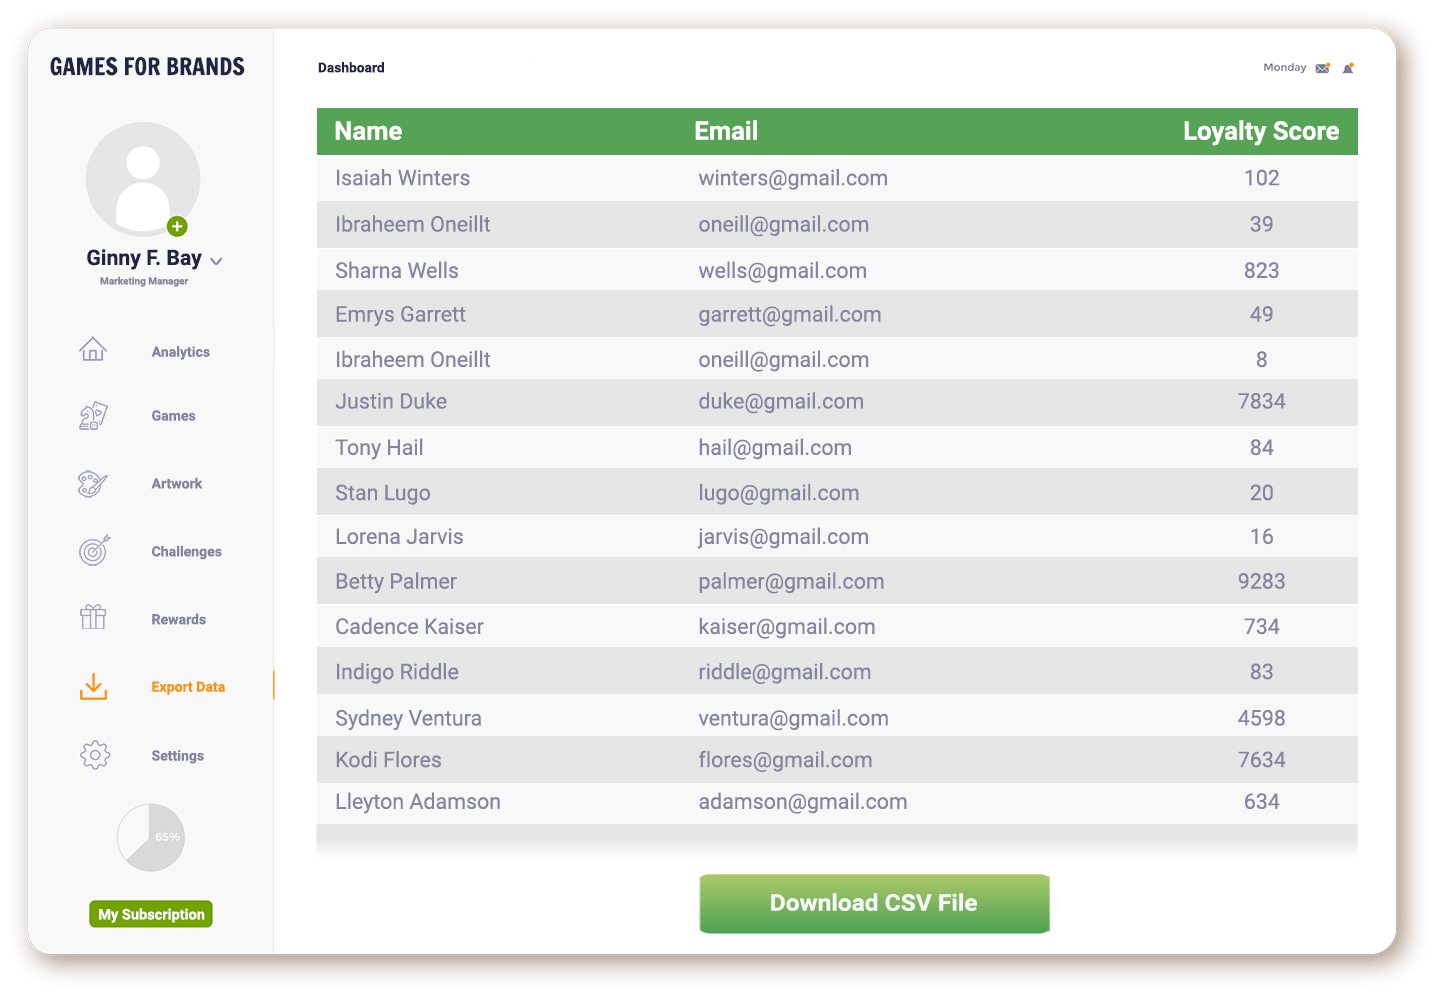Click the 65% subscription usage pie chart
Image resolution: width=1440 pixels, height=999 pixels.
coord(151,837)
